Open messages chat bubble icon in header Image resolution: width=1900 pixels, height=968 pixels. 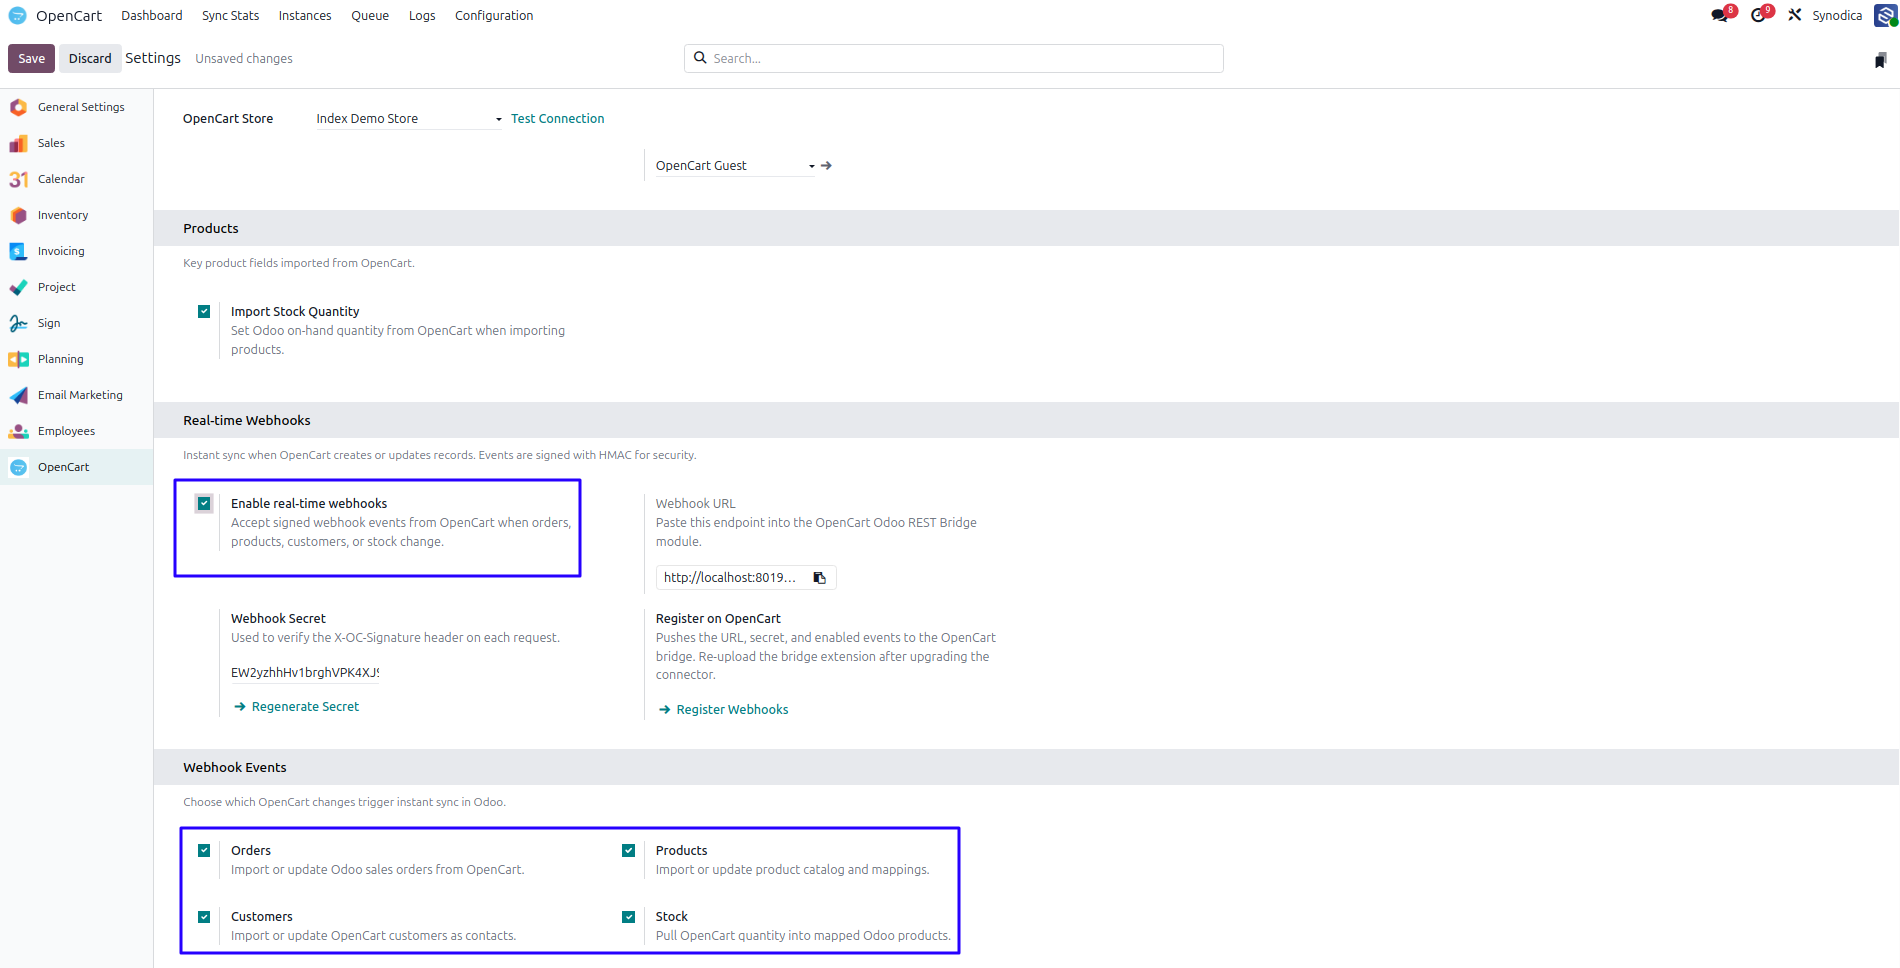tap(1720, 15)
